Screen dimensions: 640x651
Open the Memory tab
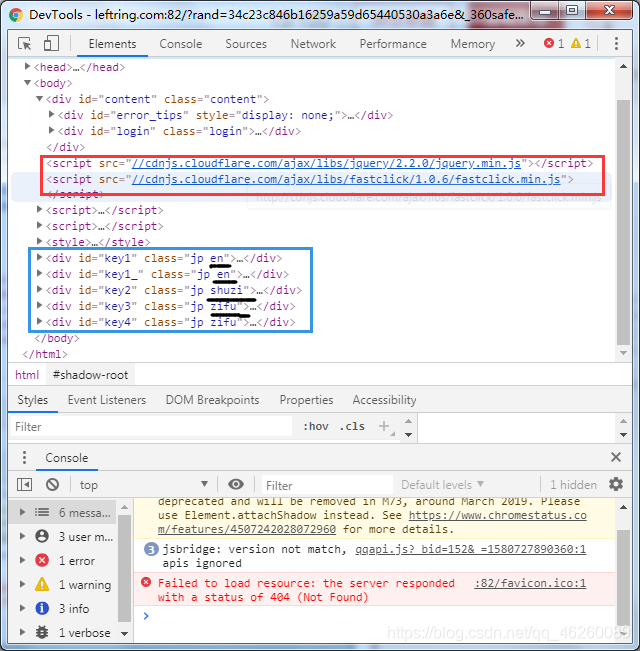[473, 44]
